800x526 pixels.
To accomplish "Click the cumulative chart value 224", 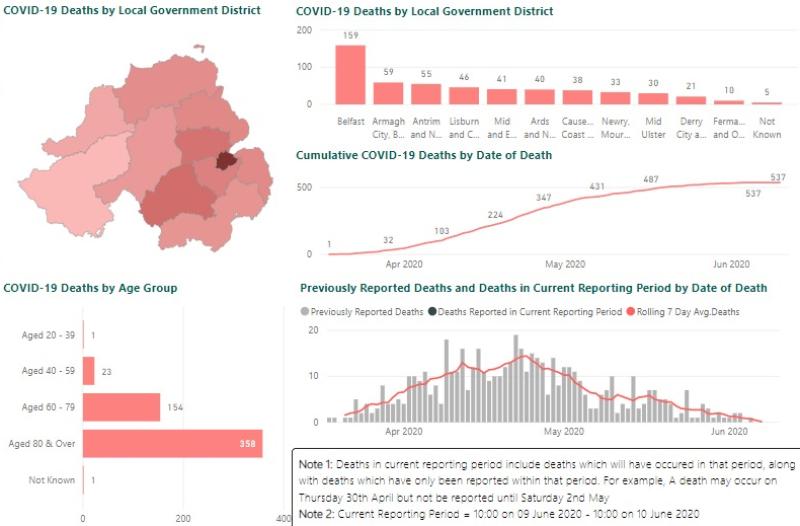I will [x=495, y=215].
